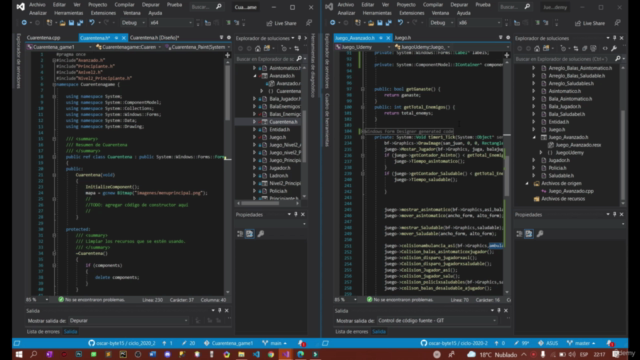Open Debug configuration dropdown in left window

point(133,23)
